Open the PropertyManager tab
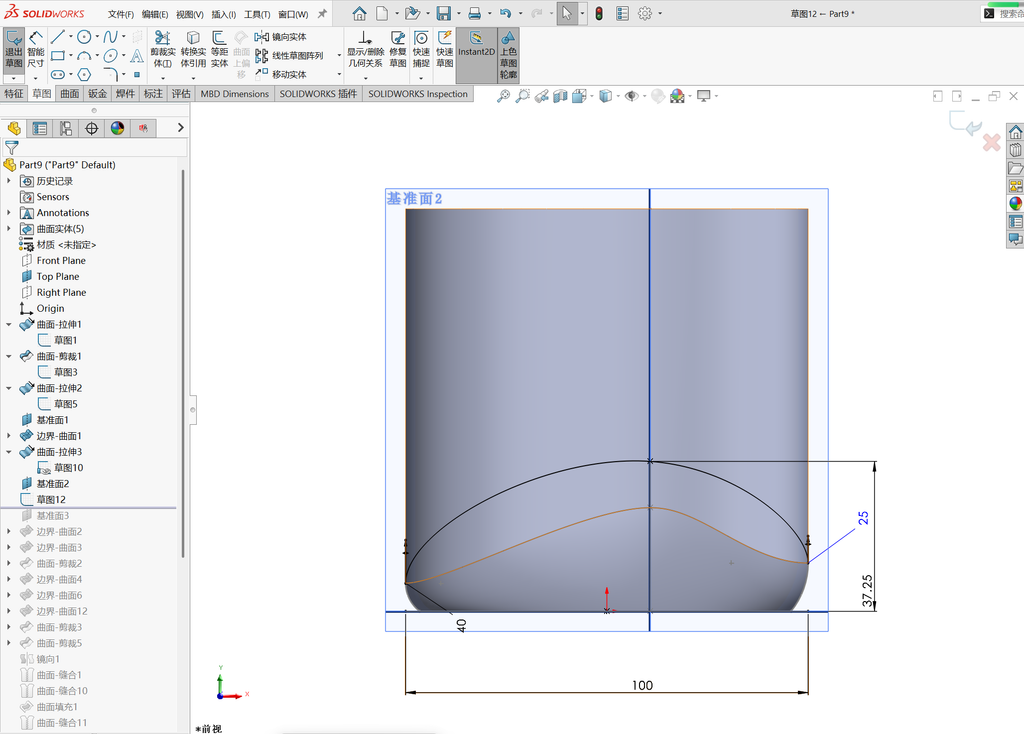This screenshot has height=734, width=1024. (39, 128)
